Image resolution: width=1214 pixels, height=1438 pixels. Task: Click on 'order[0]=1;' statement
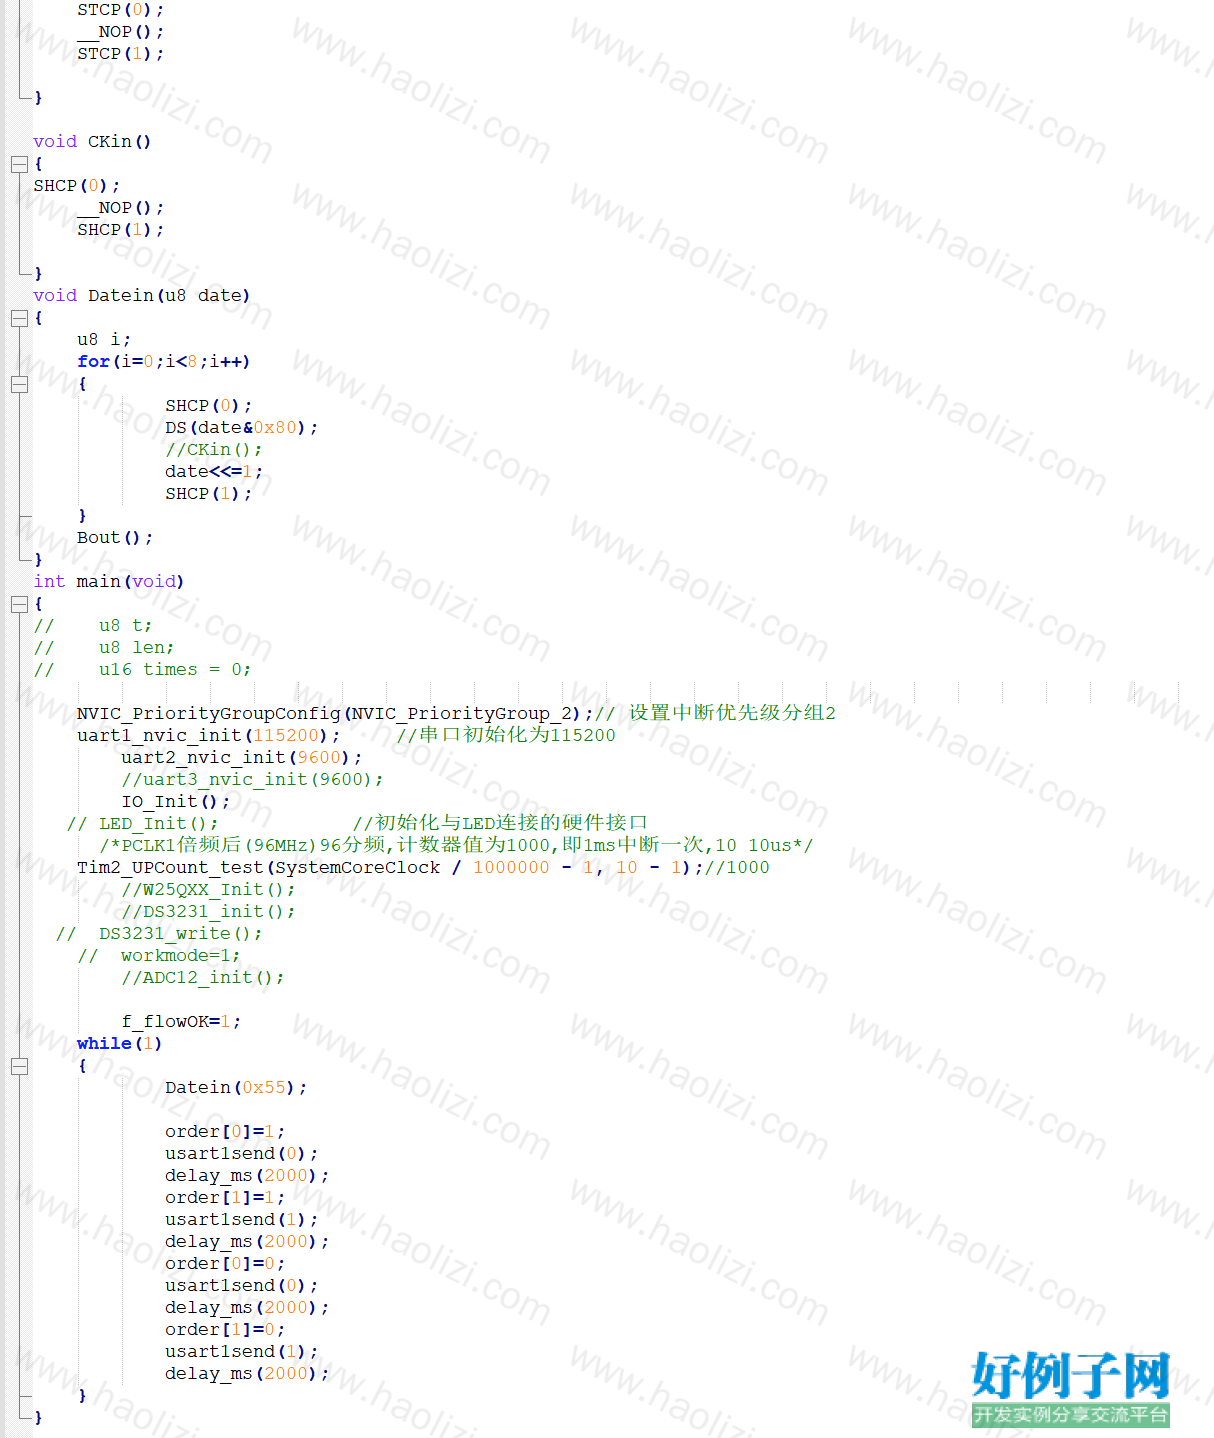tap(225, 1132)
